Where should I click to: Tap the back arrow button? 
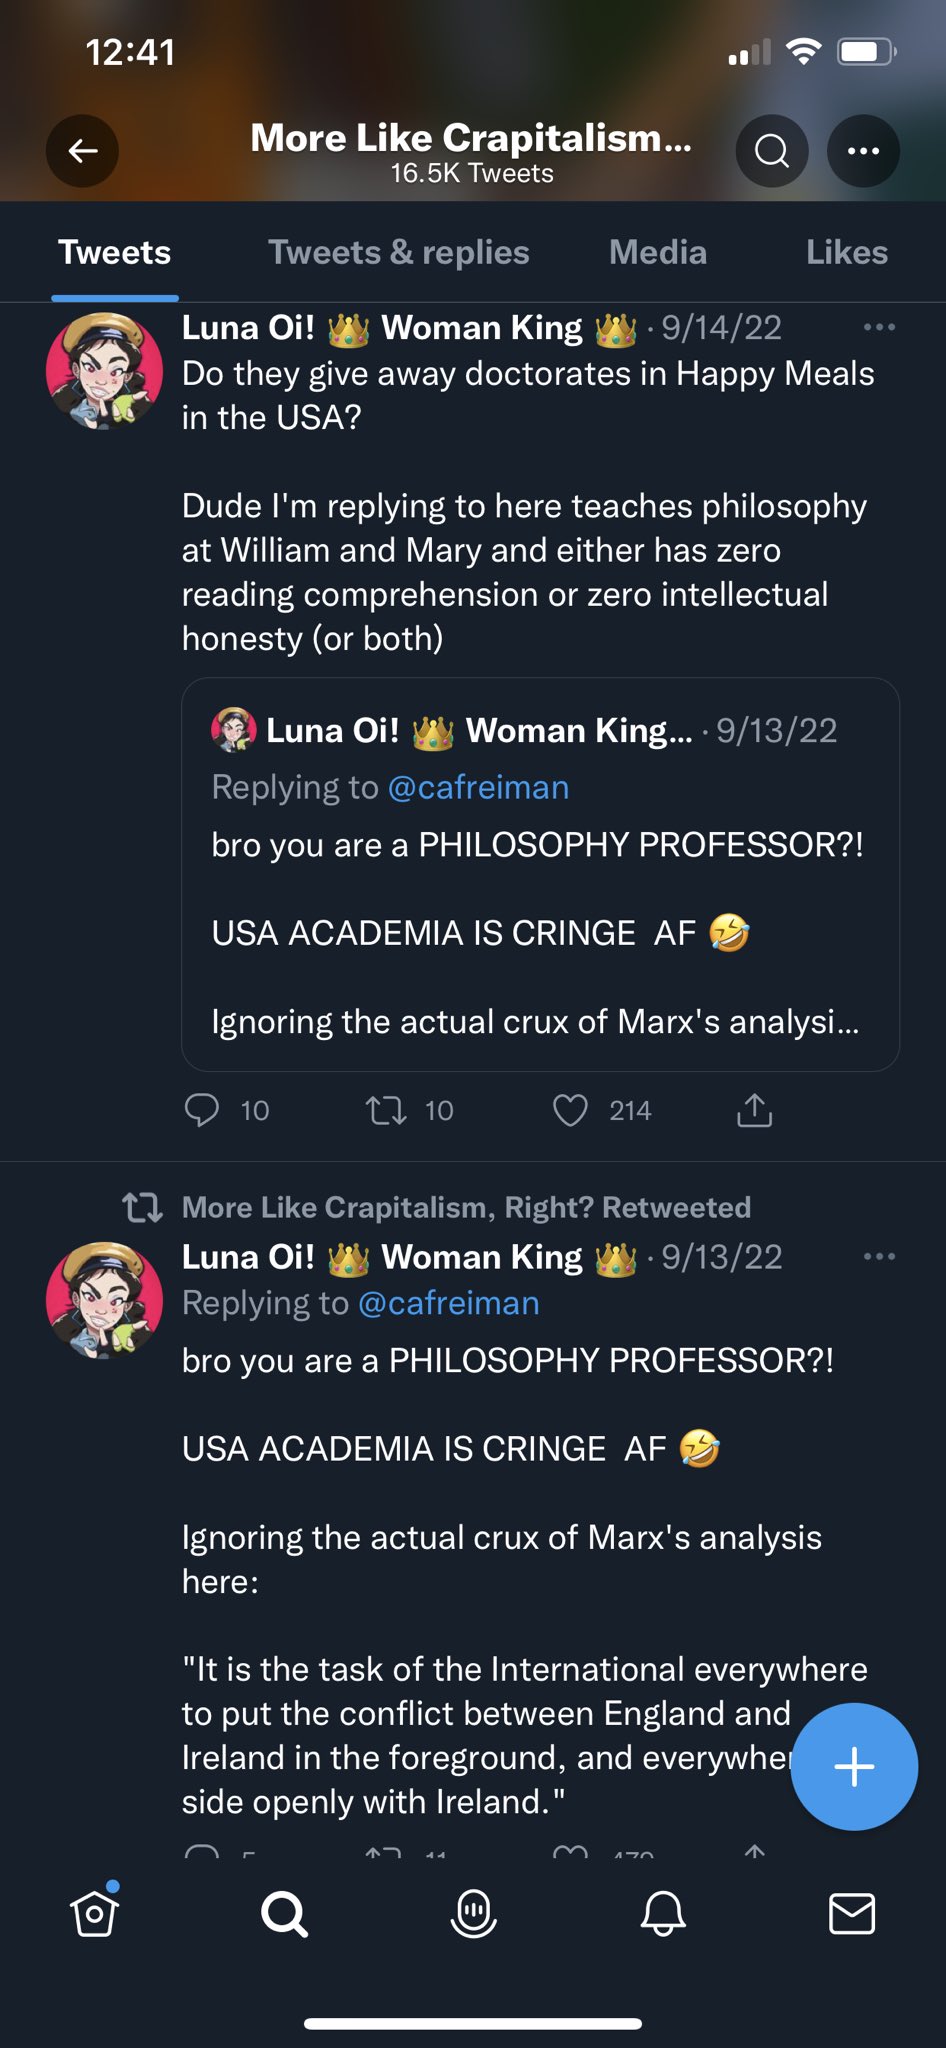pyautogui.click(x=82, y=151)
